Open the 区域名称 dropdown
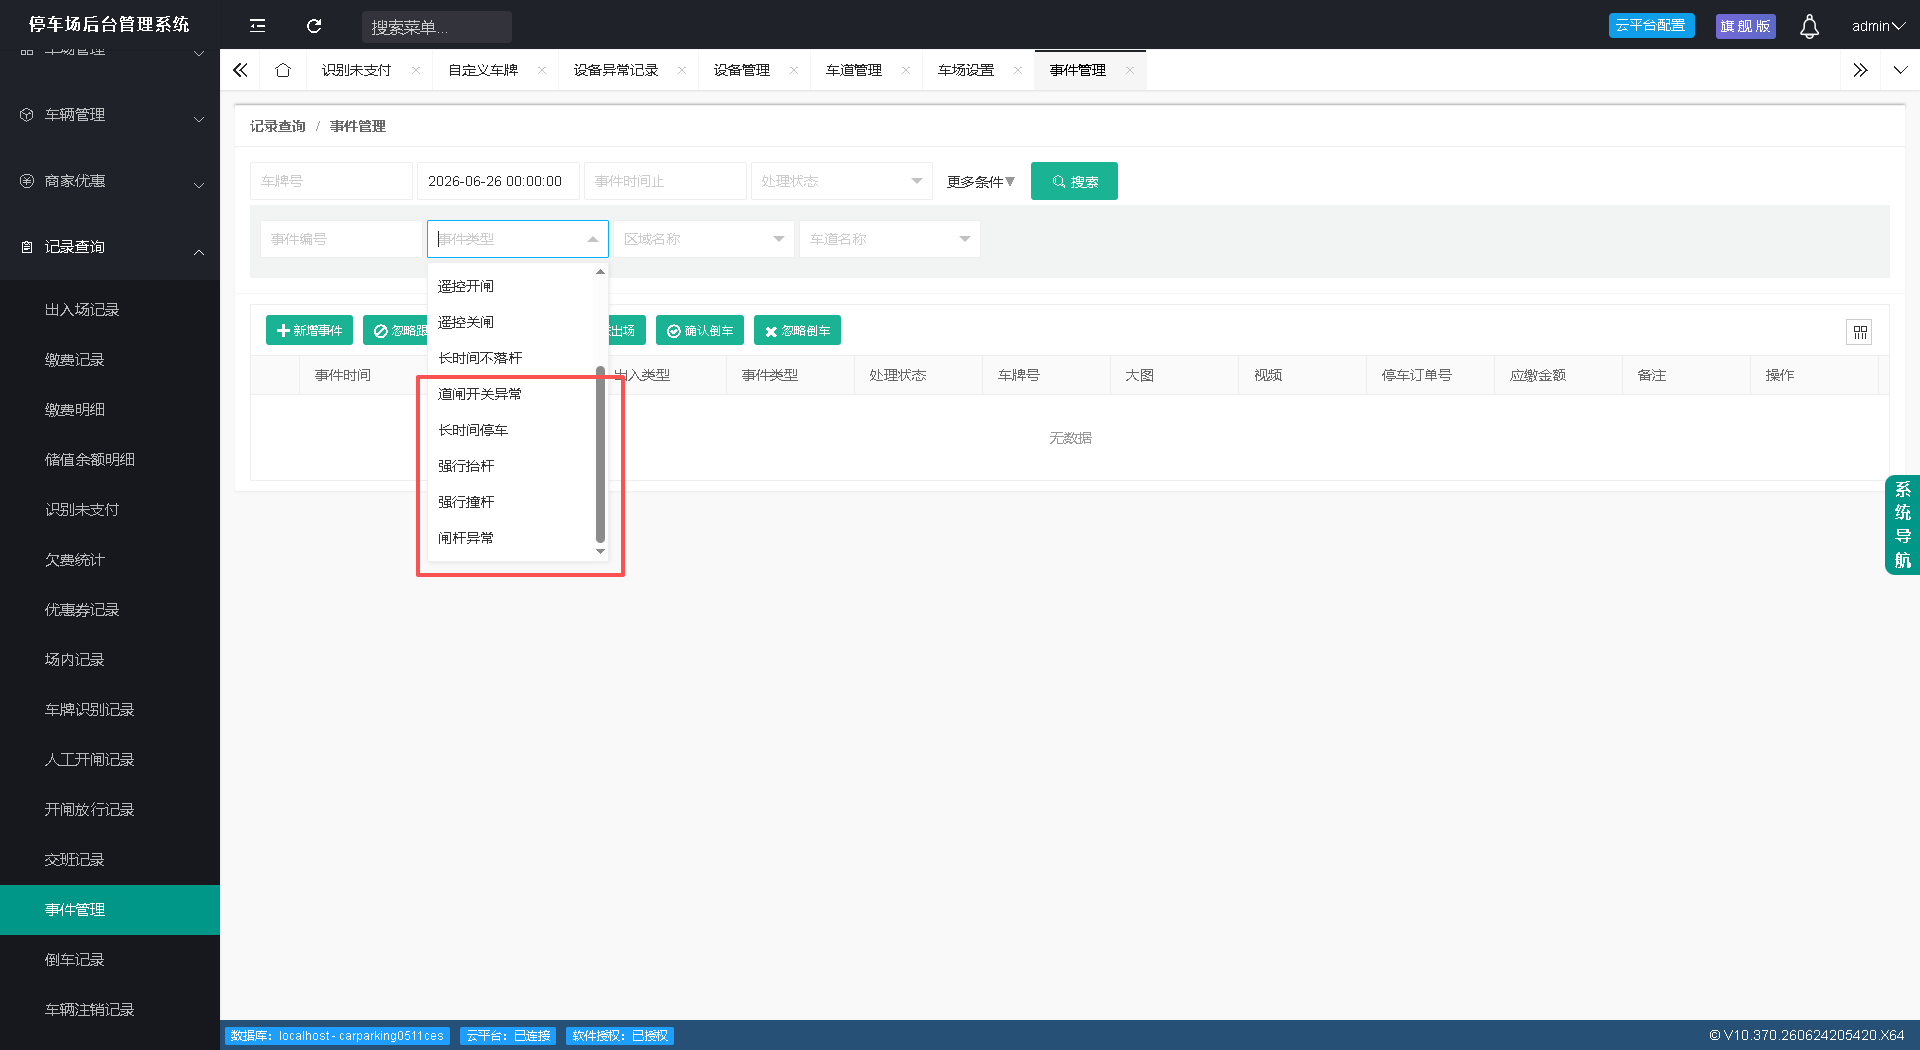 click(x=704, y=239)
